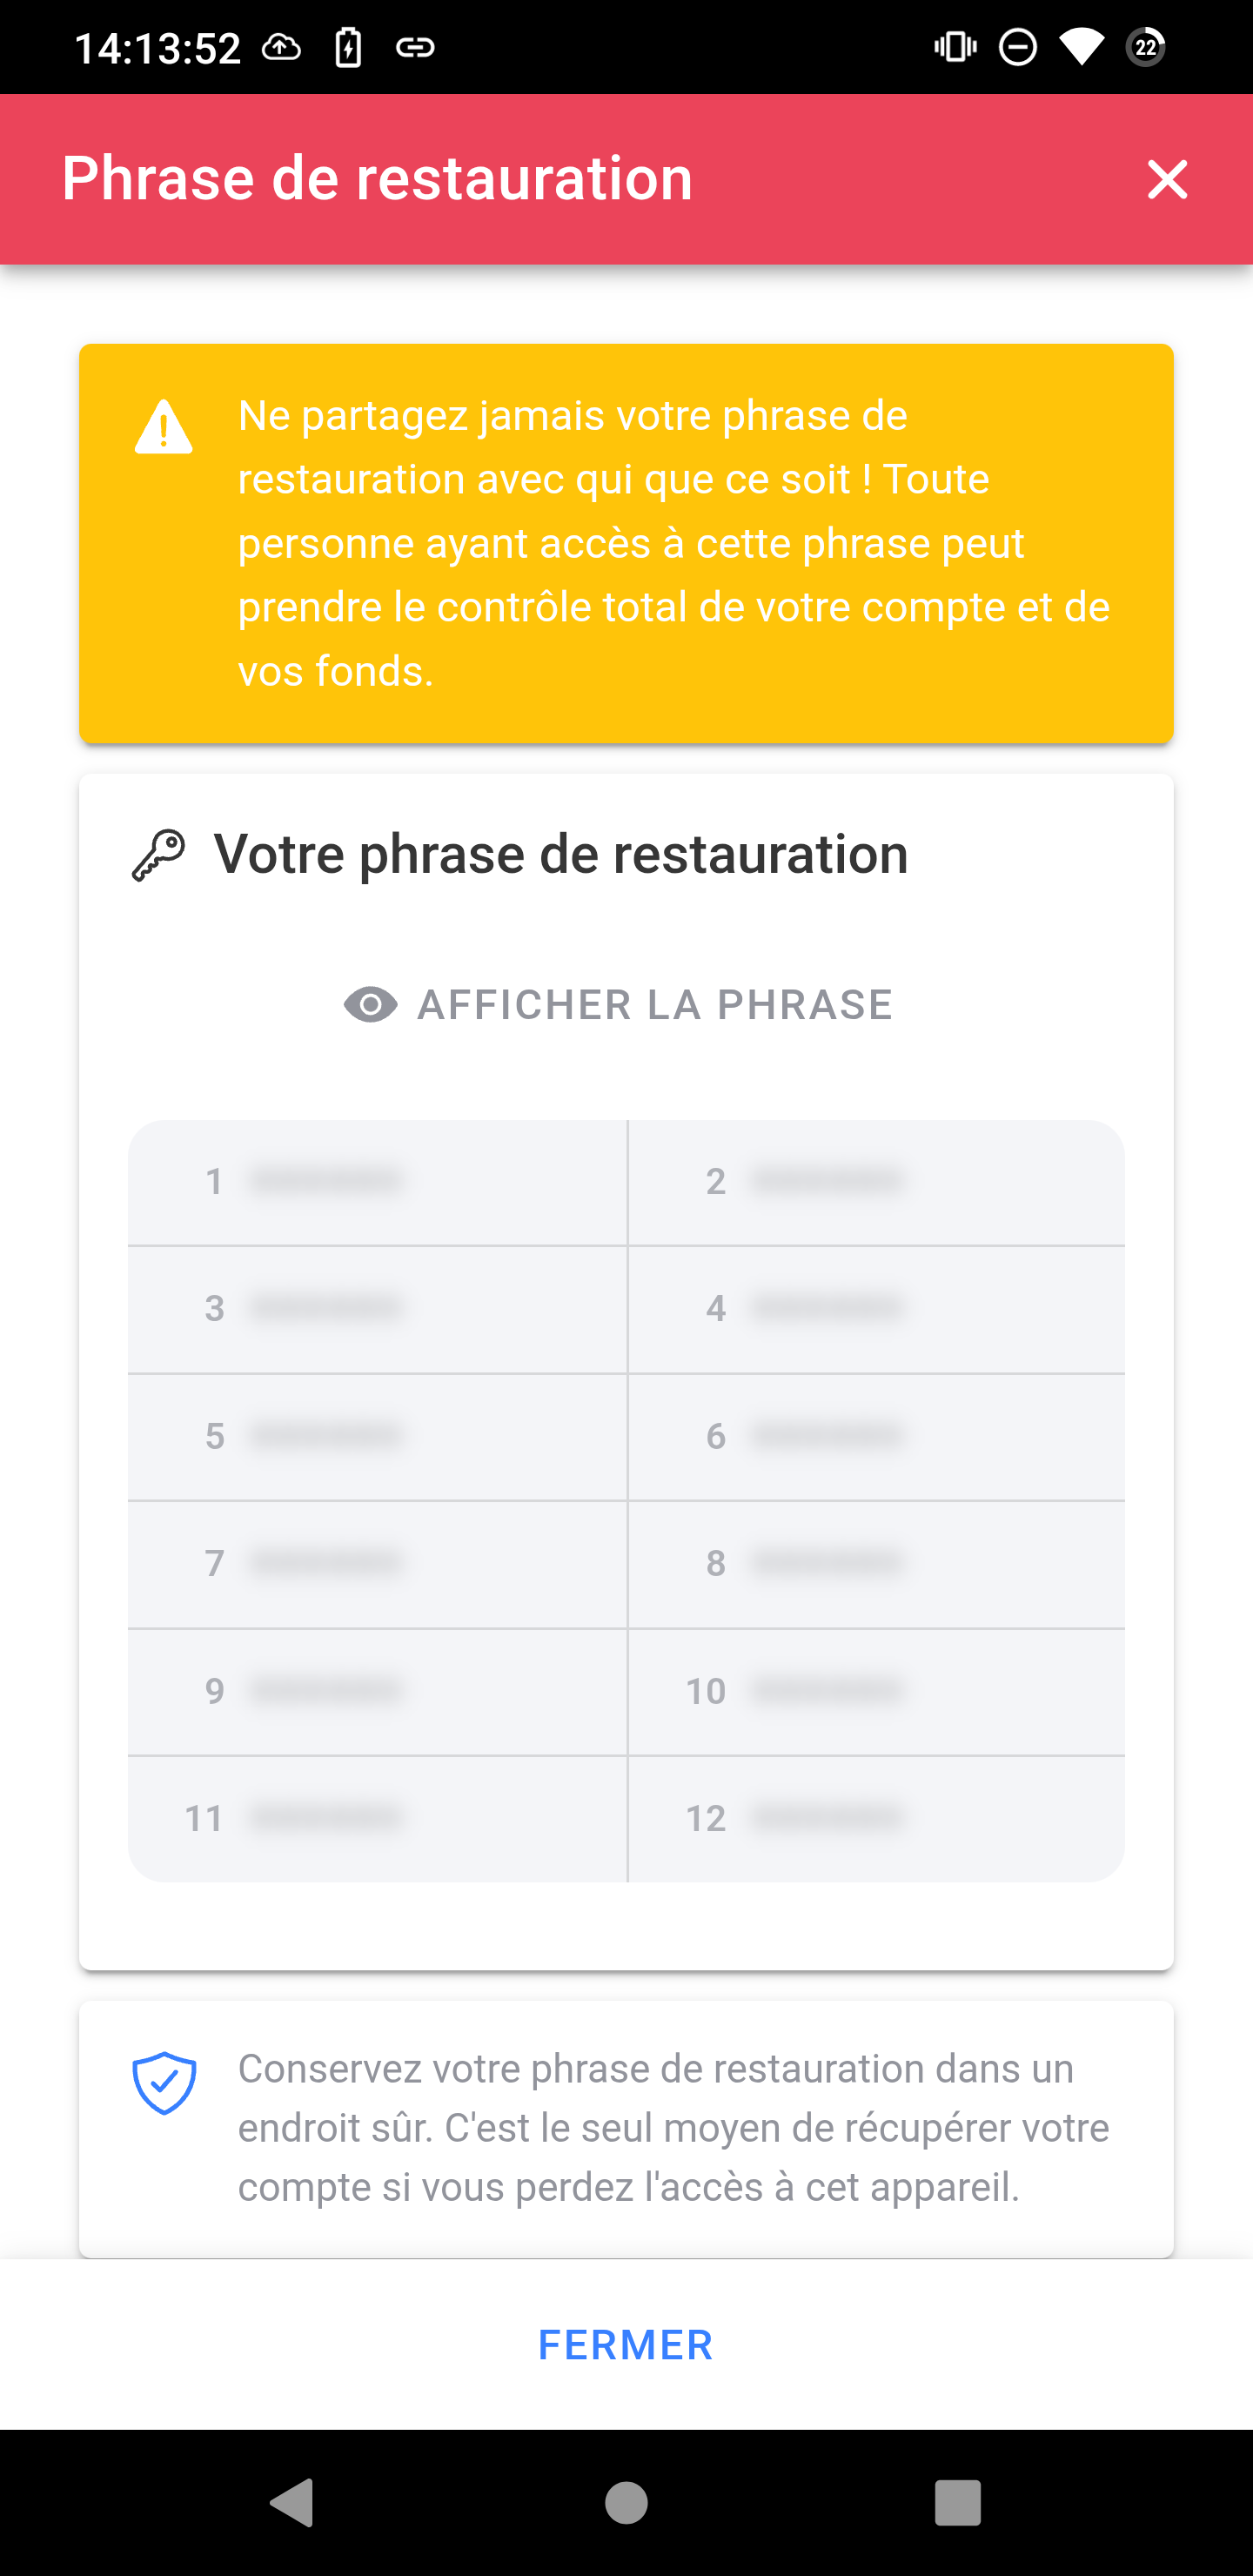
Task: Tap the cloud upload status bar icon
Action: point(282,47)
